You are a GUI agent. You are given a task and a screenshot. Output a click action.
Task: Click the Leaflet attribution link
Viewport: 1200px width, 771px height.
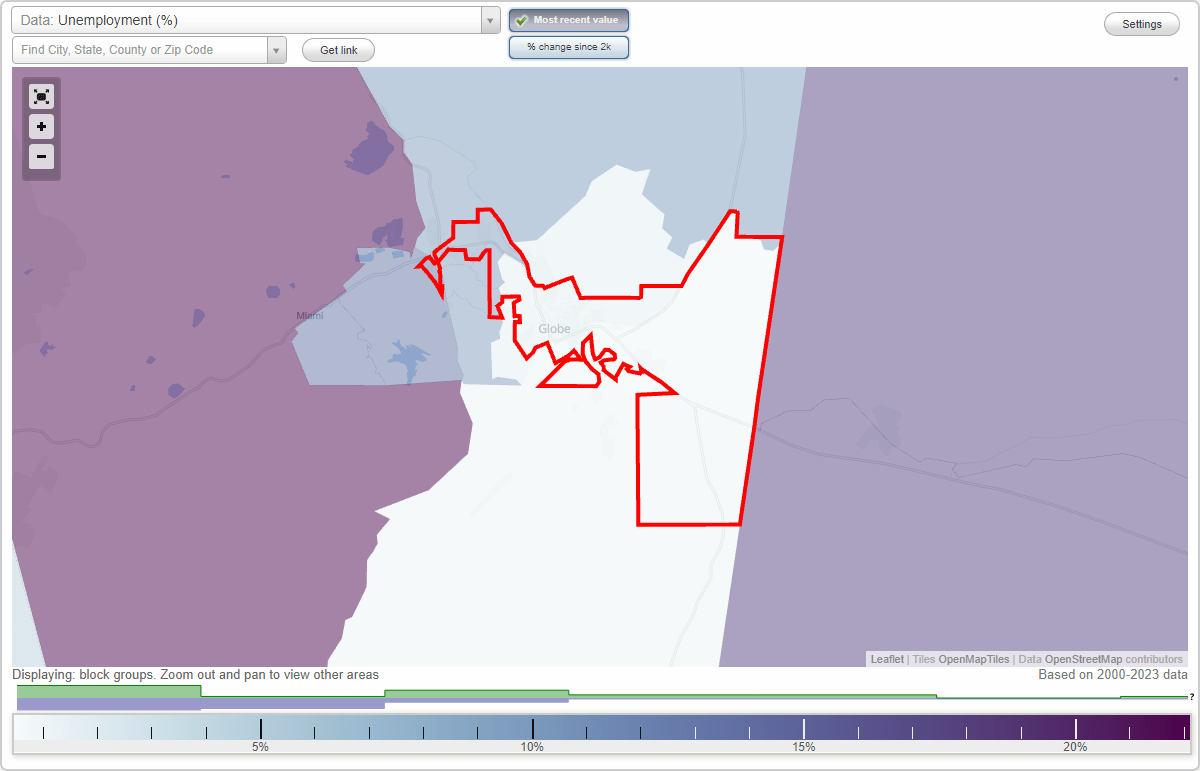coord(887,659)
